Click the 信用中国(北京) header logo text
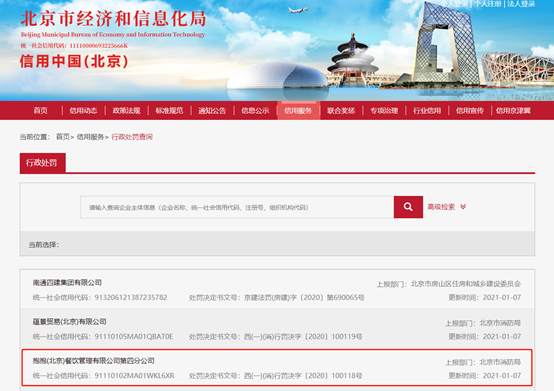 (74, 61)
